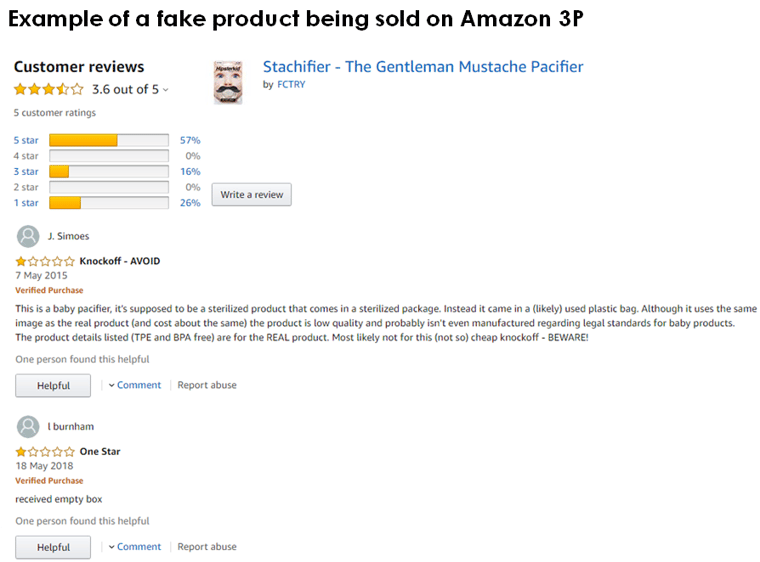Click J. Simoes profile avatar icon
The width and height of the screenshot is (760, 562).
[28, 237]
